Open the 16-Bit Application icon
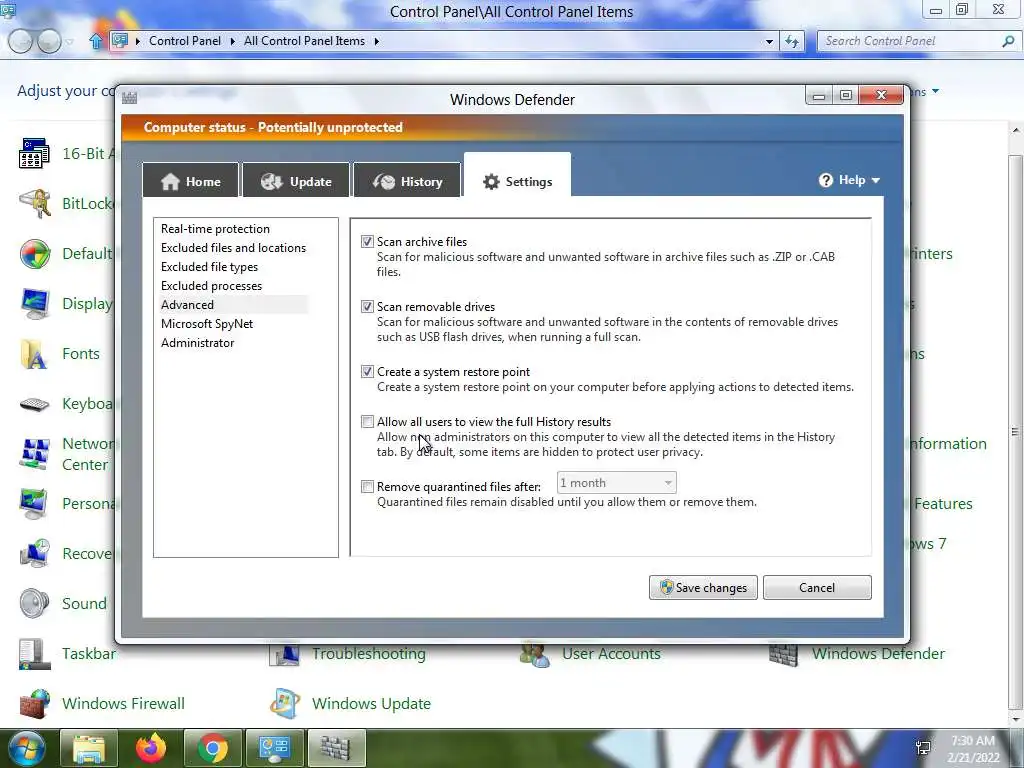1024x768 pixels. point(34,153)
